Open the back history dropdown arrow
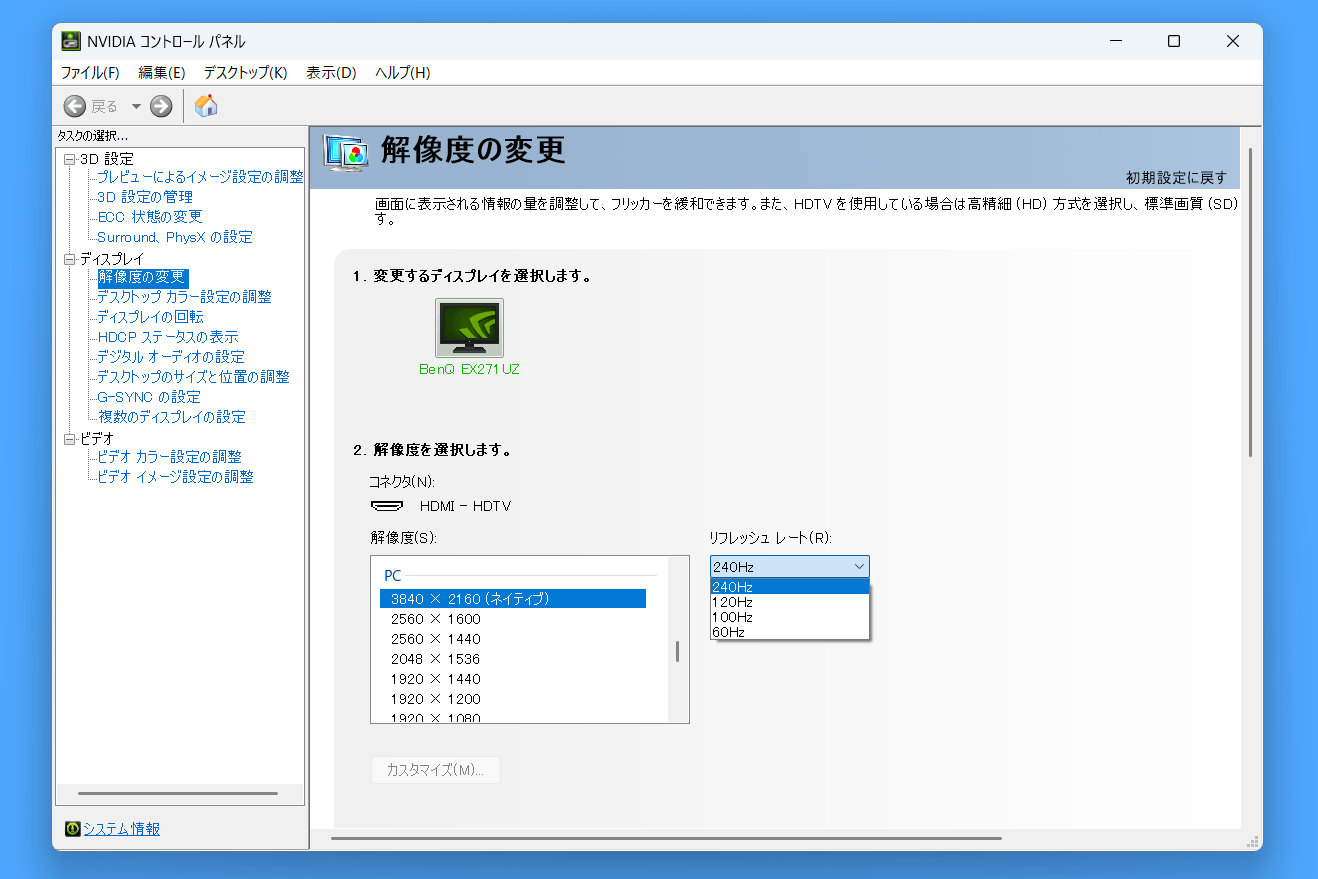The image size is (1318, 879). (x=136, y=106)
